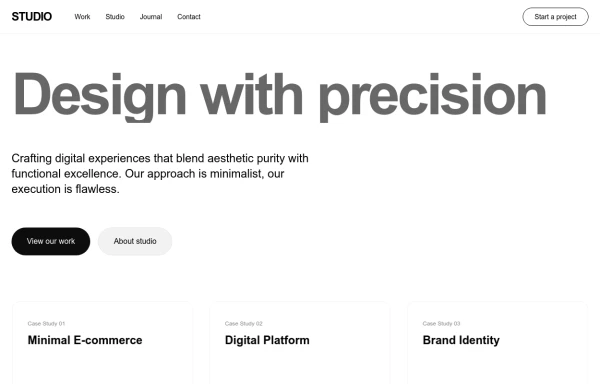600x384 pixels.
Task: Click the Start a project button
Action: coord(555,17)
